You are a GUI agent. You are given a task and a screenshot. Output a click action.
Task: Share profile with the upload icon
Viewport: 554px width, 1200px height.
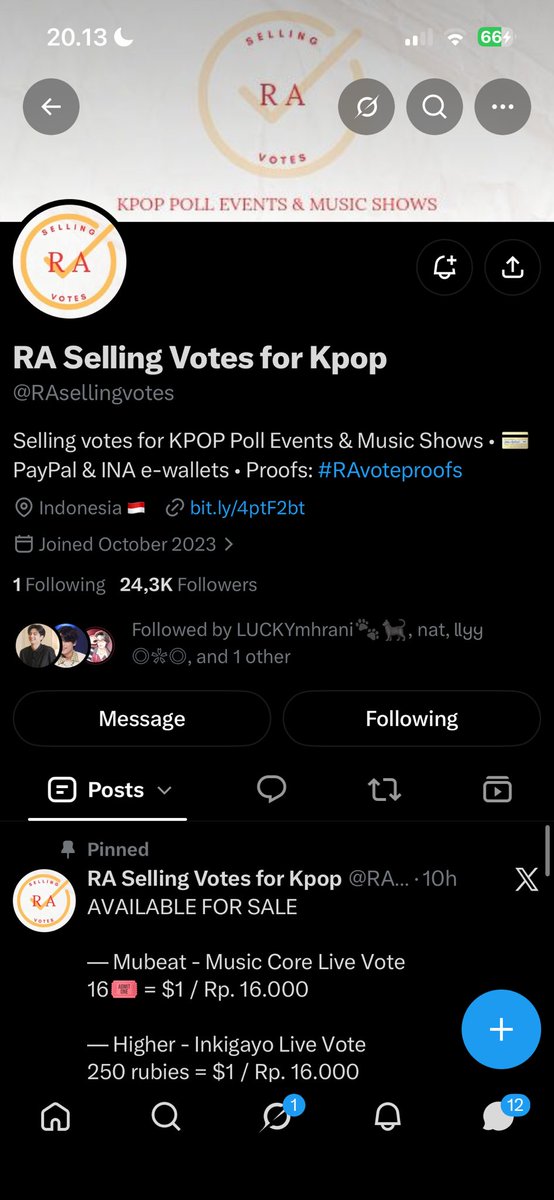512,266
